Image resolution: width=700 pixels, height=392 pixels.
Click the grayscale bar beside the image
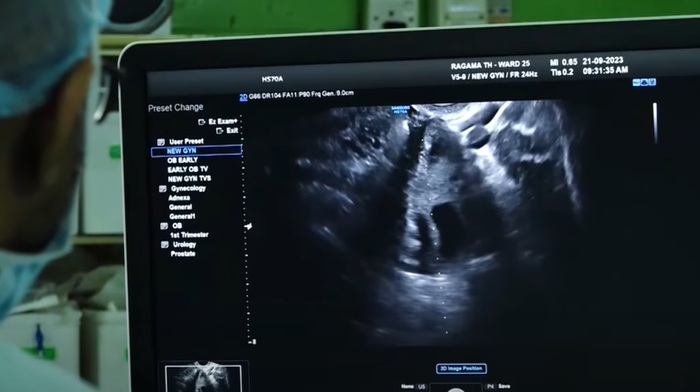(655, 123)
